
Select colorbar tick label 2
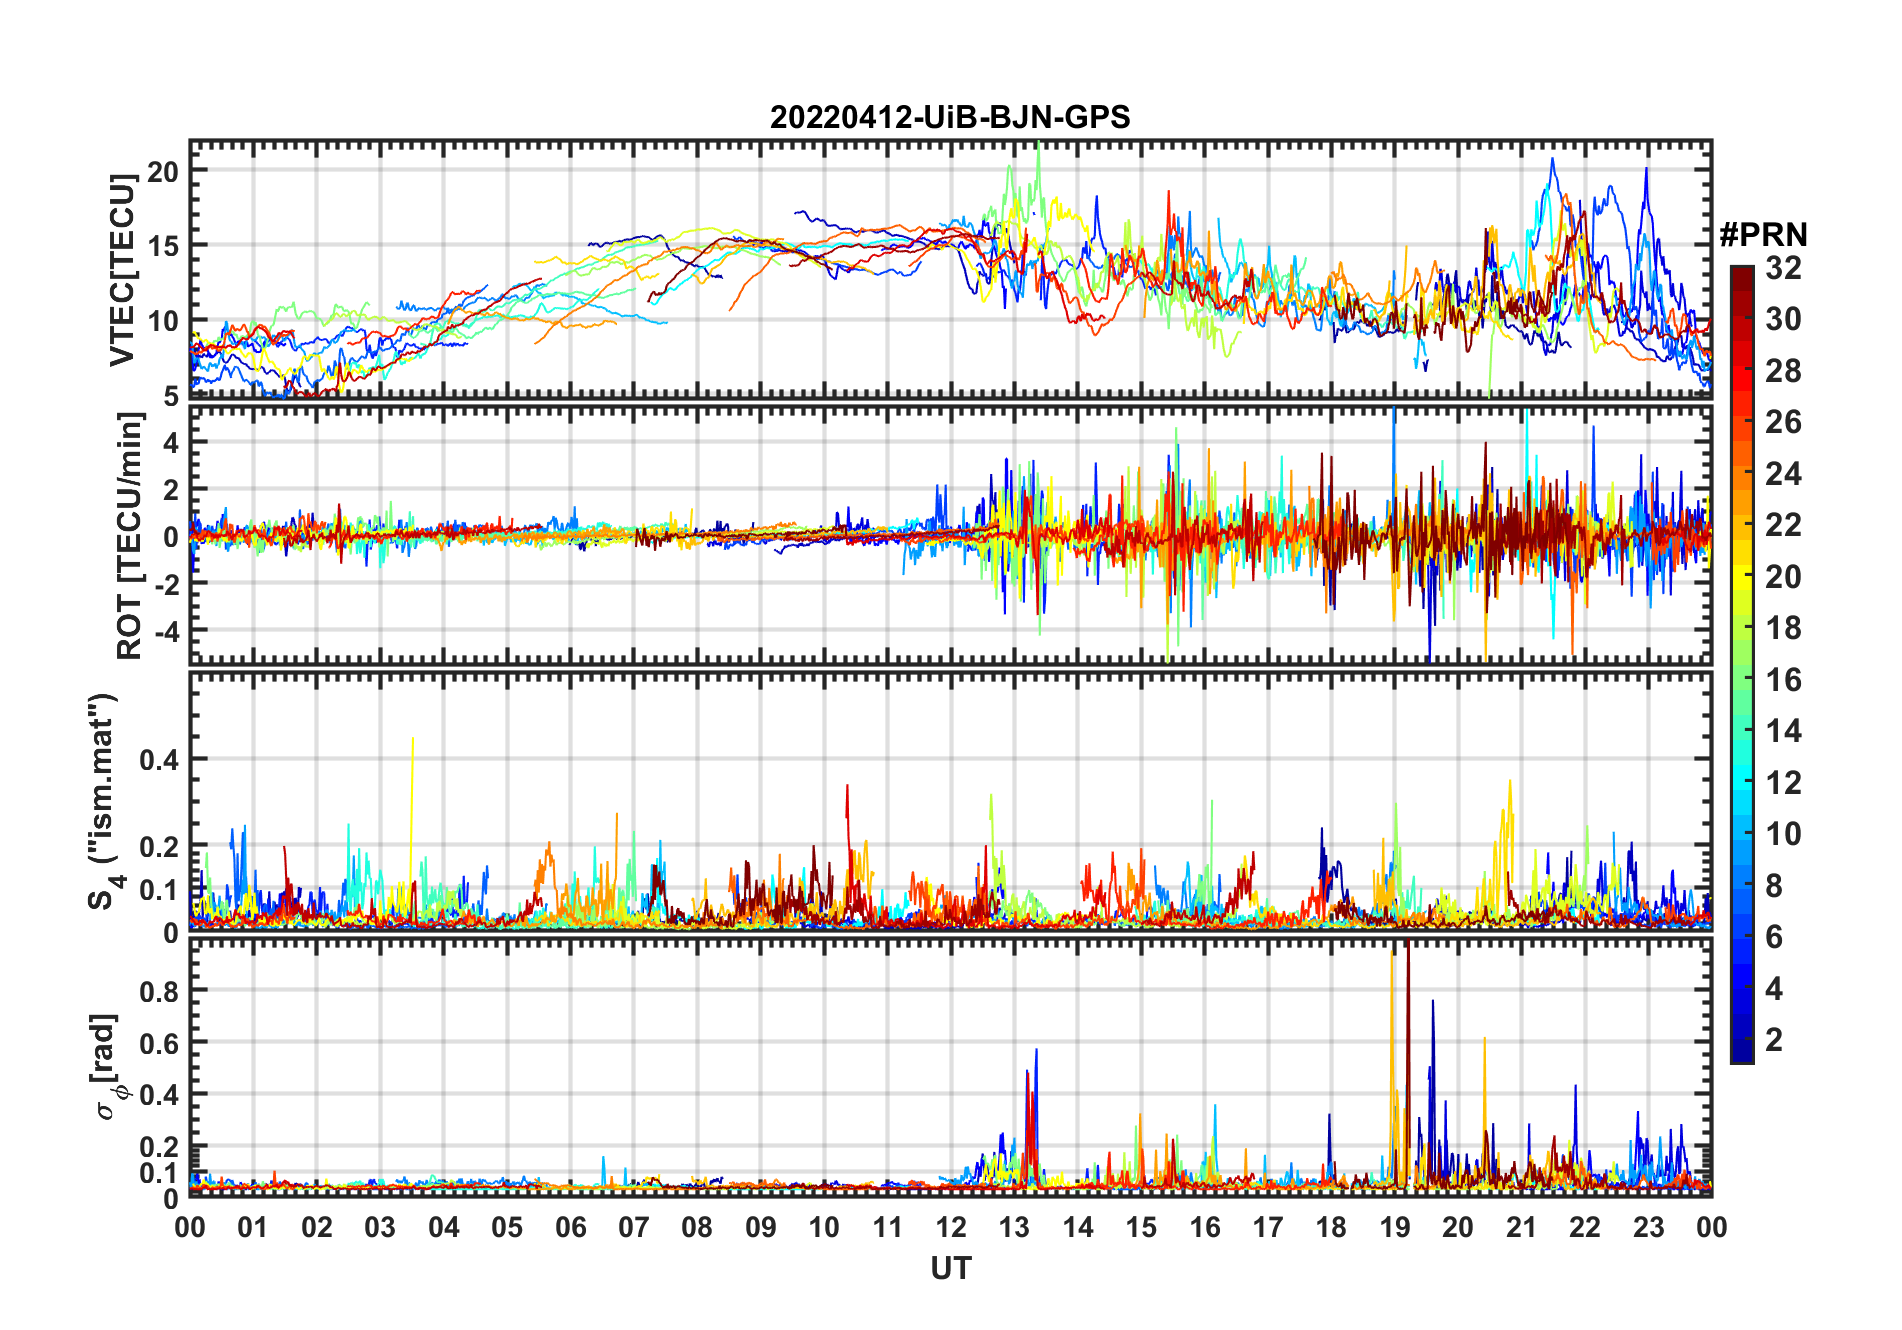click(x=1774, y=1040)
